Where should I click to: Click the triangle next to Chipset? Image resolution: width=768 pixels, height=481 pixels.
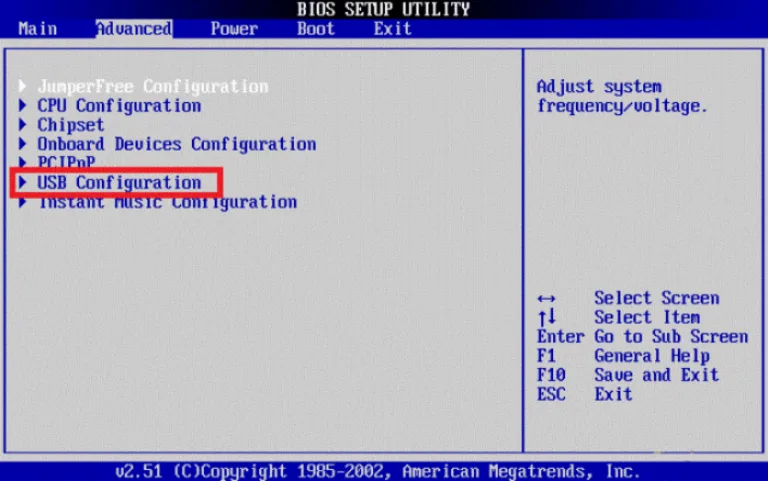click(x=22, y=124)
